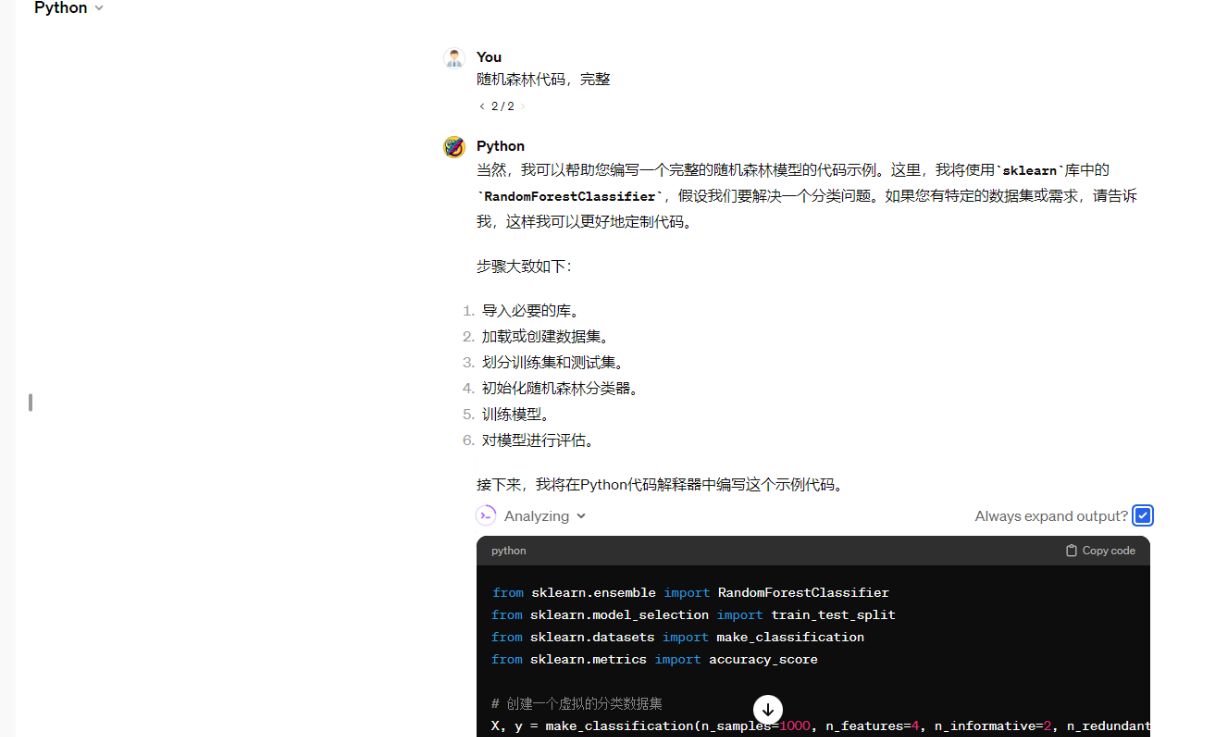The width and height of the screenshot is (1209, 737).
Task: Click code line importing RandomForestClassifier
Action: point(690,593)
